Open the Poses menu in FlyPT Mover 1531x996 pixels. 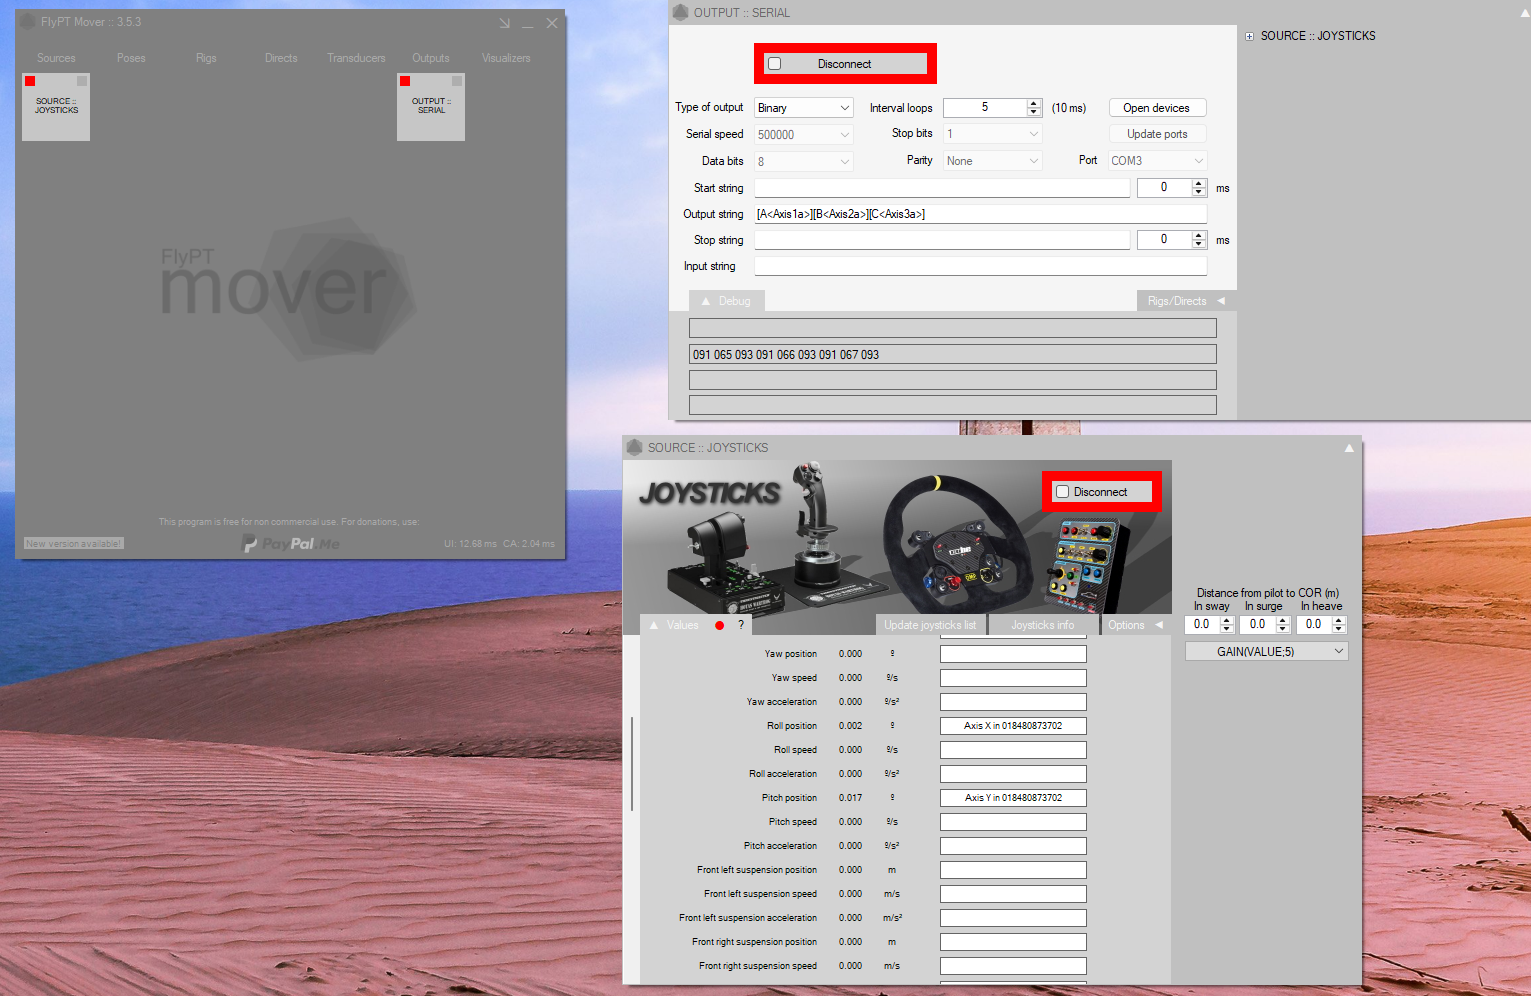[x=131, y=58]
